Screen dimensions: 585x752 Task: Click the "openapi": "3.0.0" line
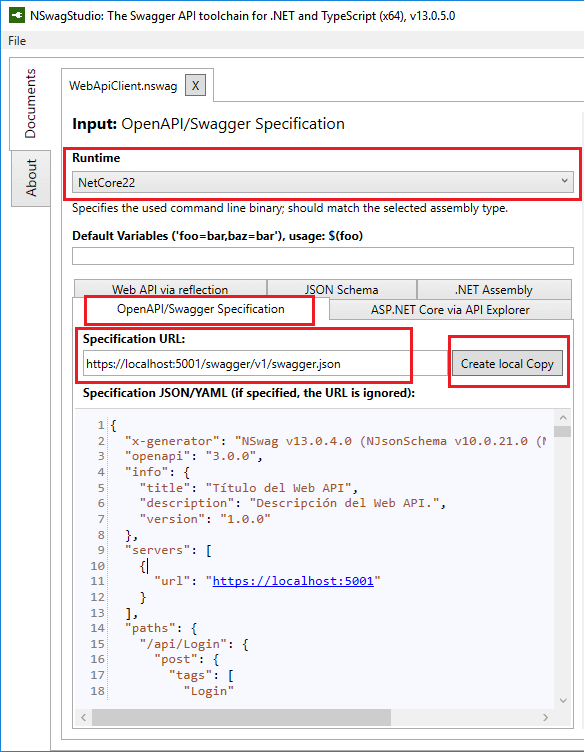[193, 456]
